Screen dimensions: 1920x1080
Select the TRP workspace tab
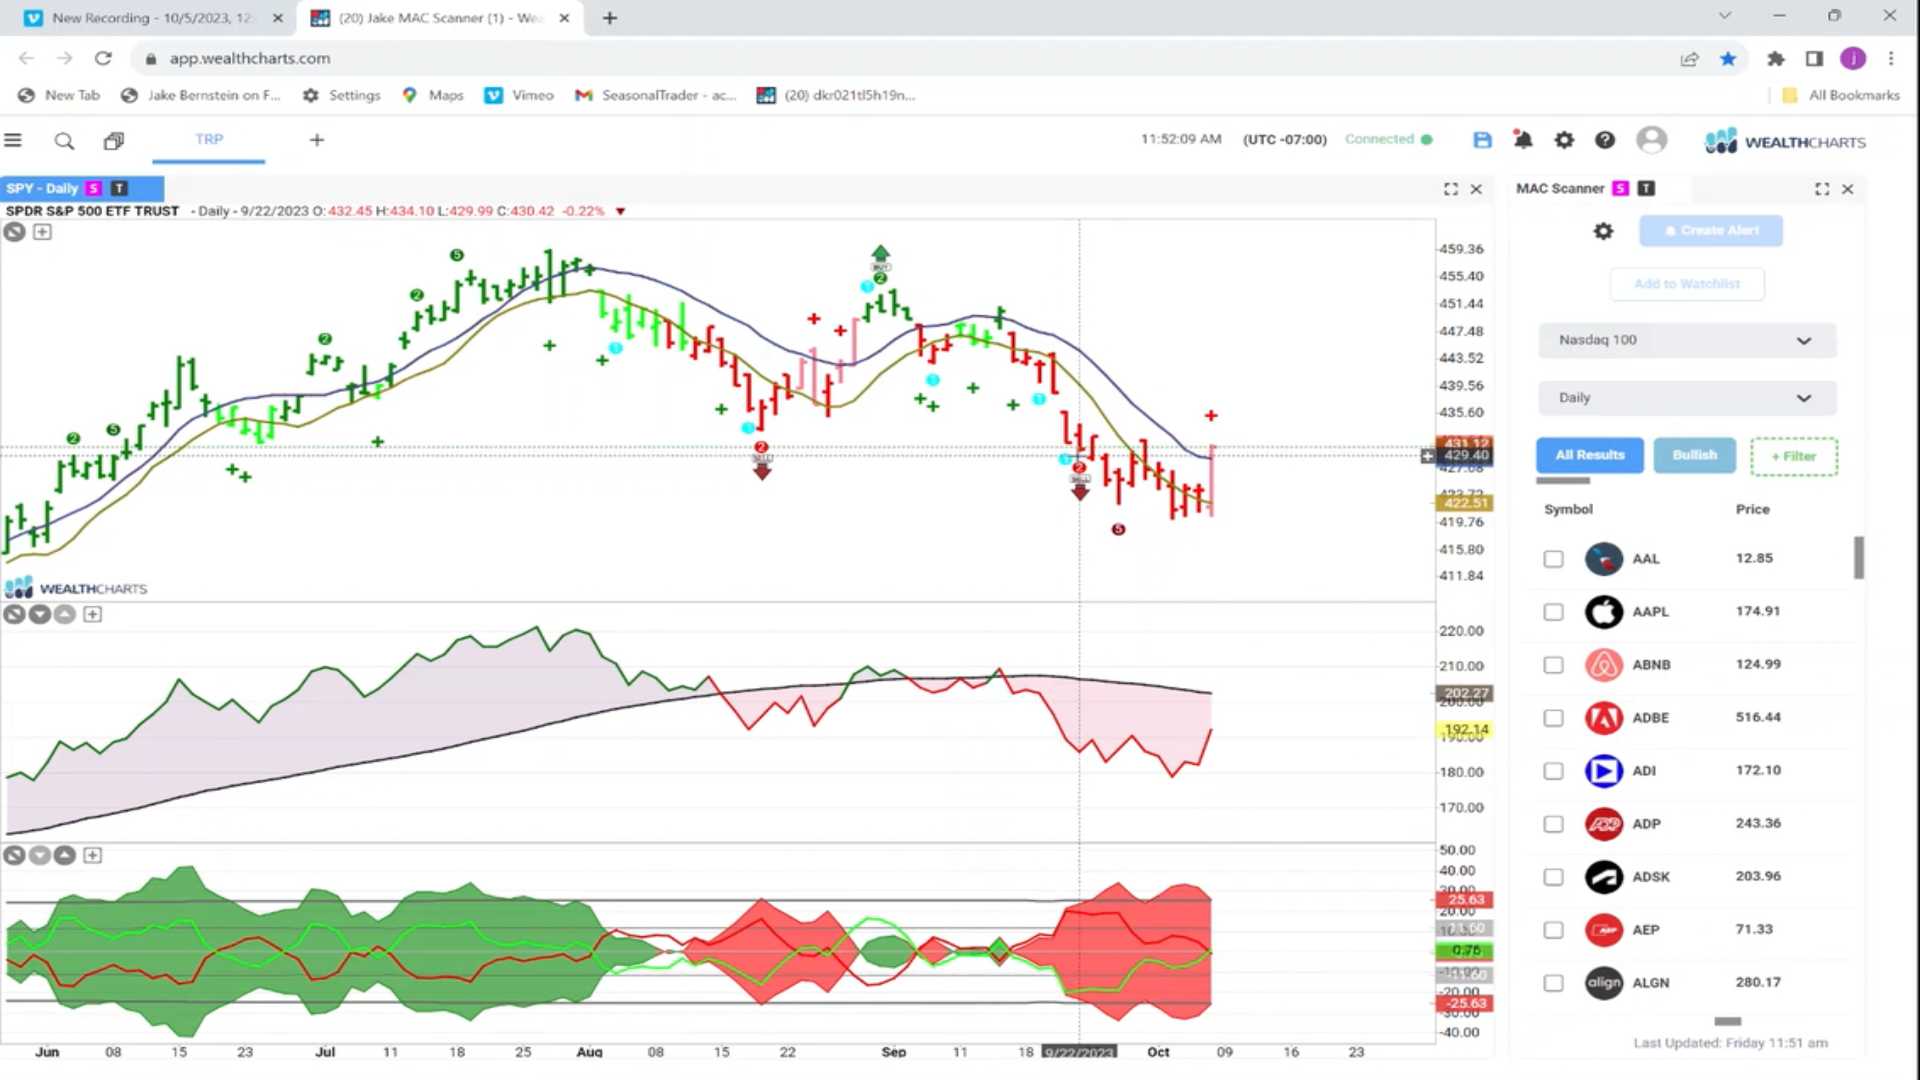209,140
